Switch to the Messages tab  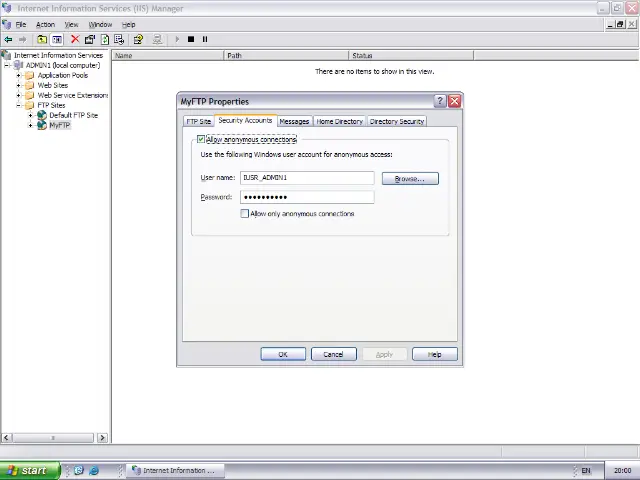[x=294, y=121]
